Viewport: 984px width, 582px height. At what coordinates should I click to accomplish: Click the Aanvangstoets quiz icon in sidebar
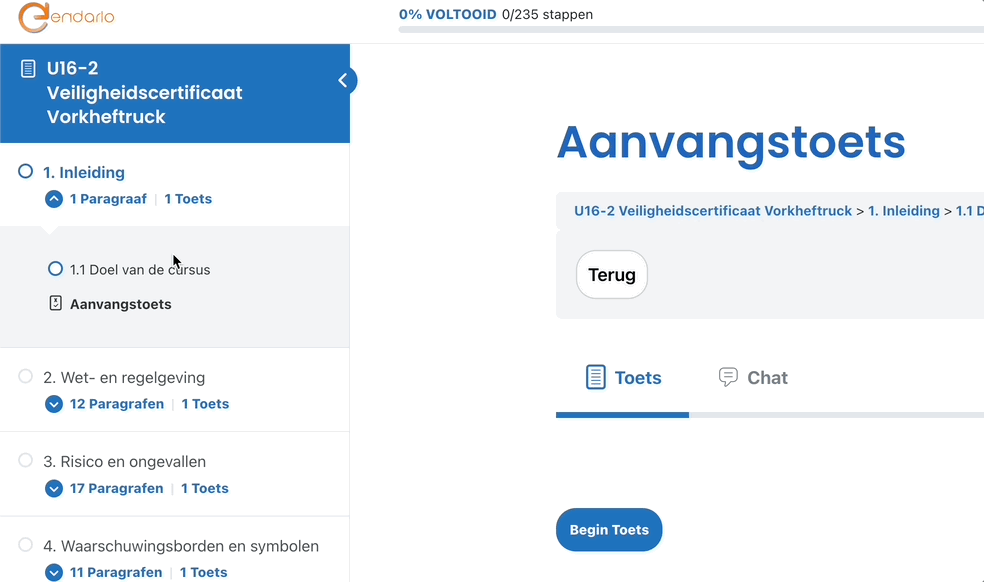click(56, 303)
